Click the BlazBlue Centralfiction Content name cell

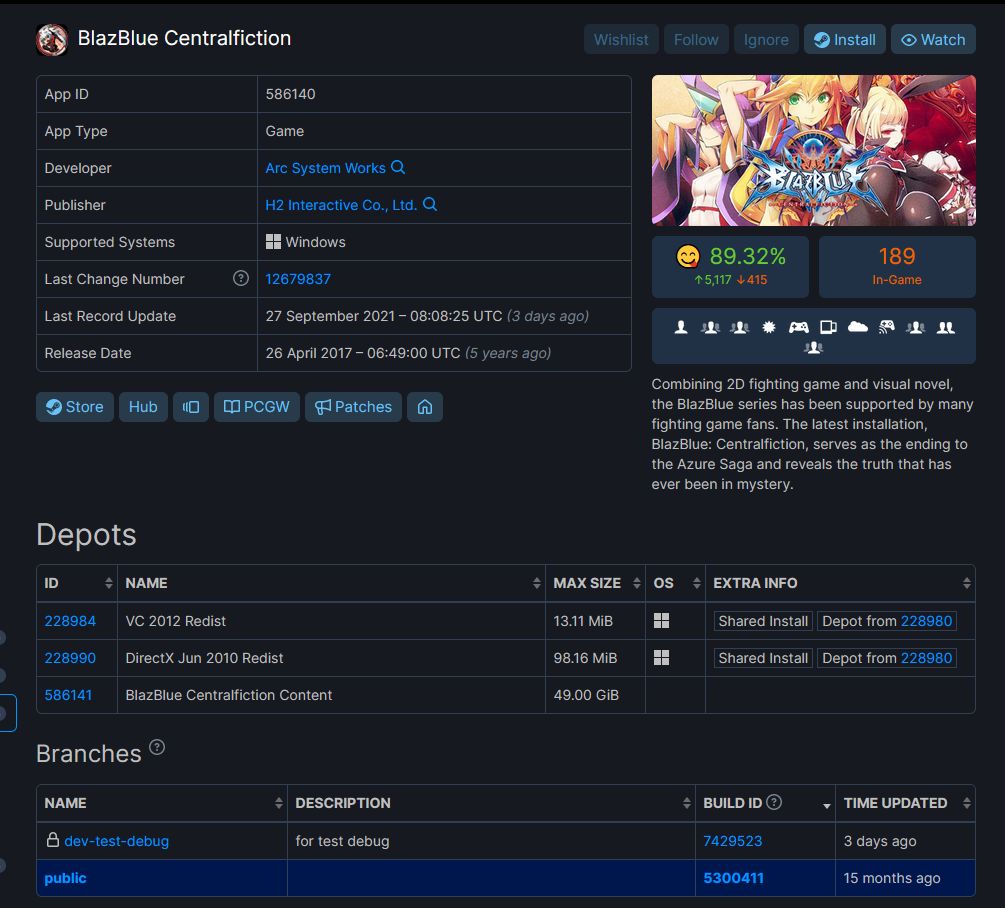(331, 695)
